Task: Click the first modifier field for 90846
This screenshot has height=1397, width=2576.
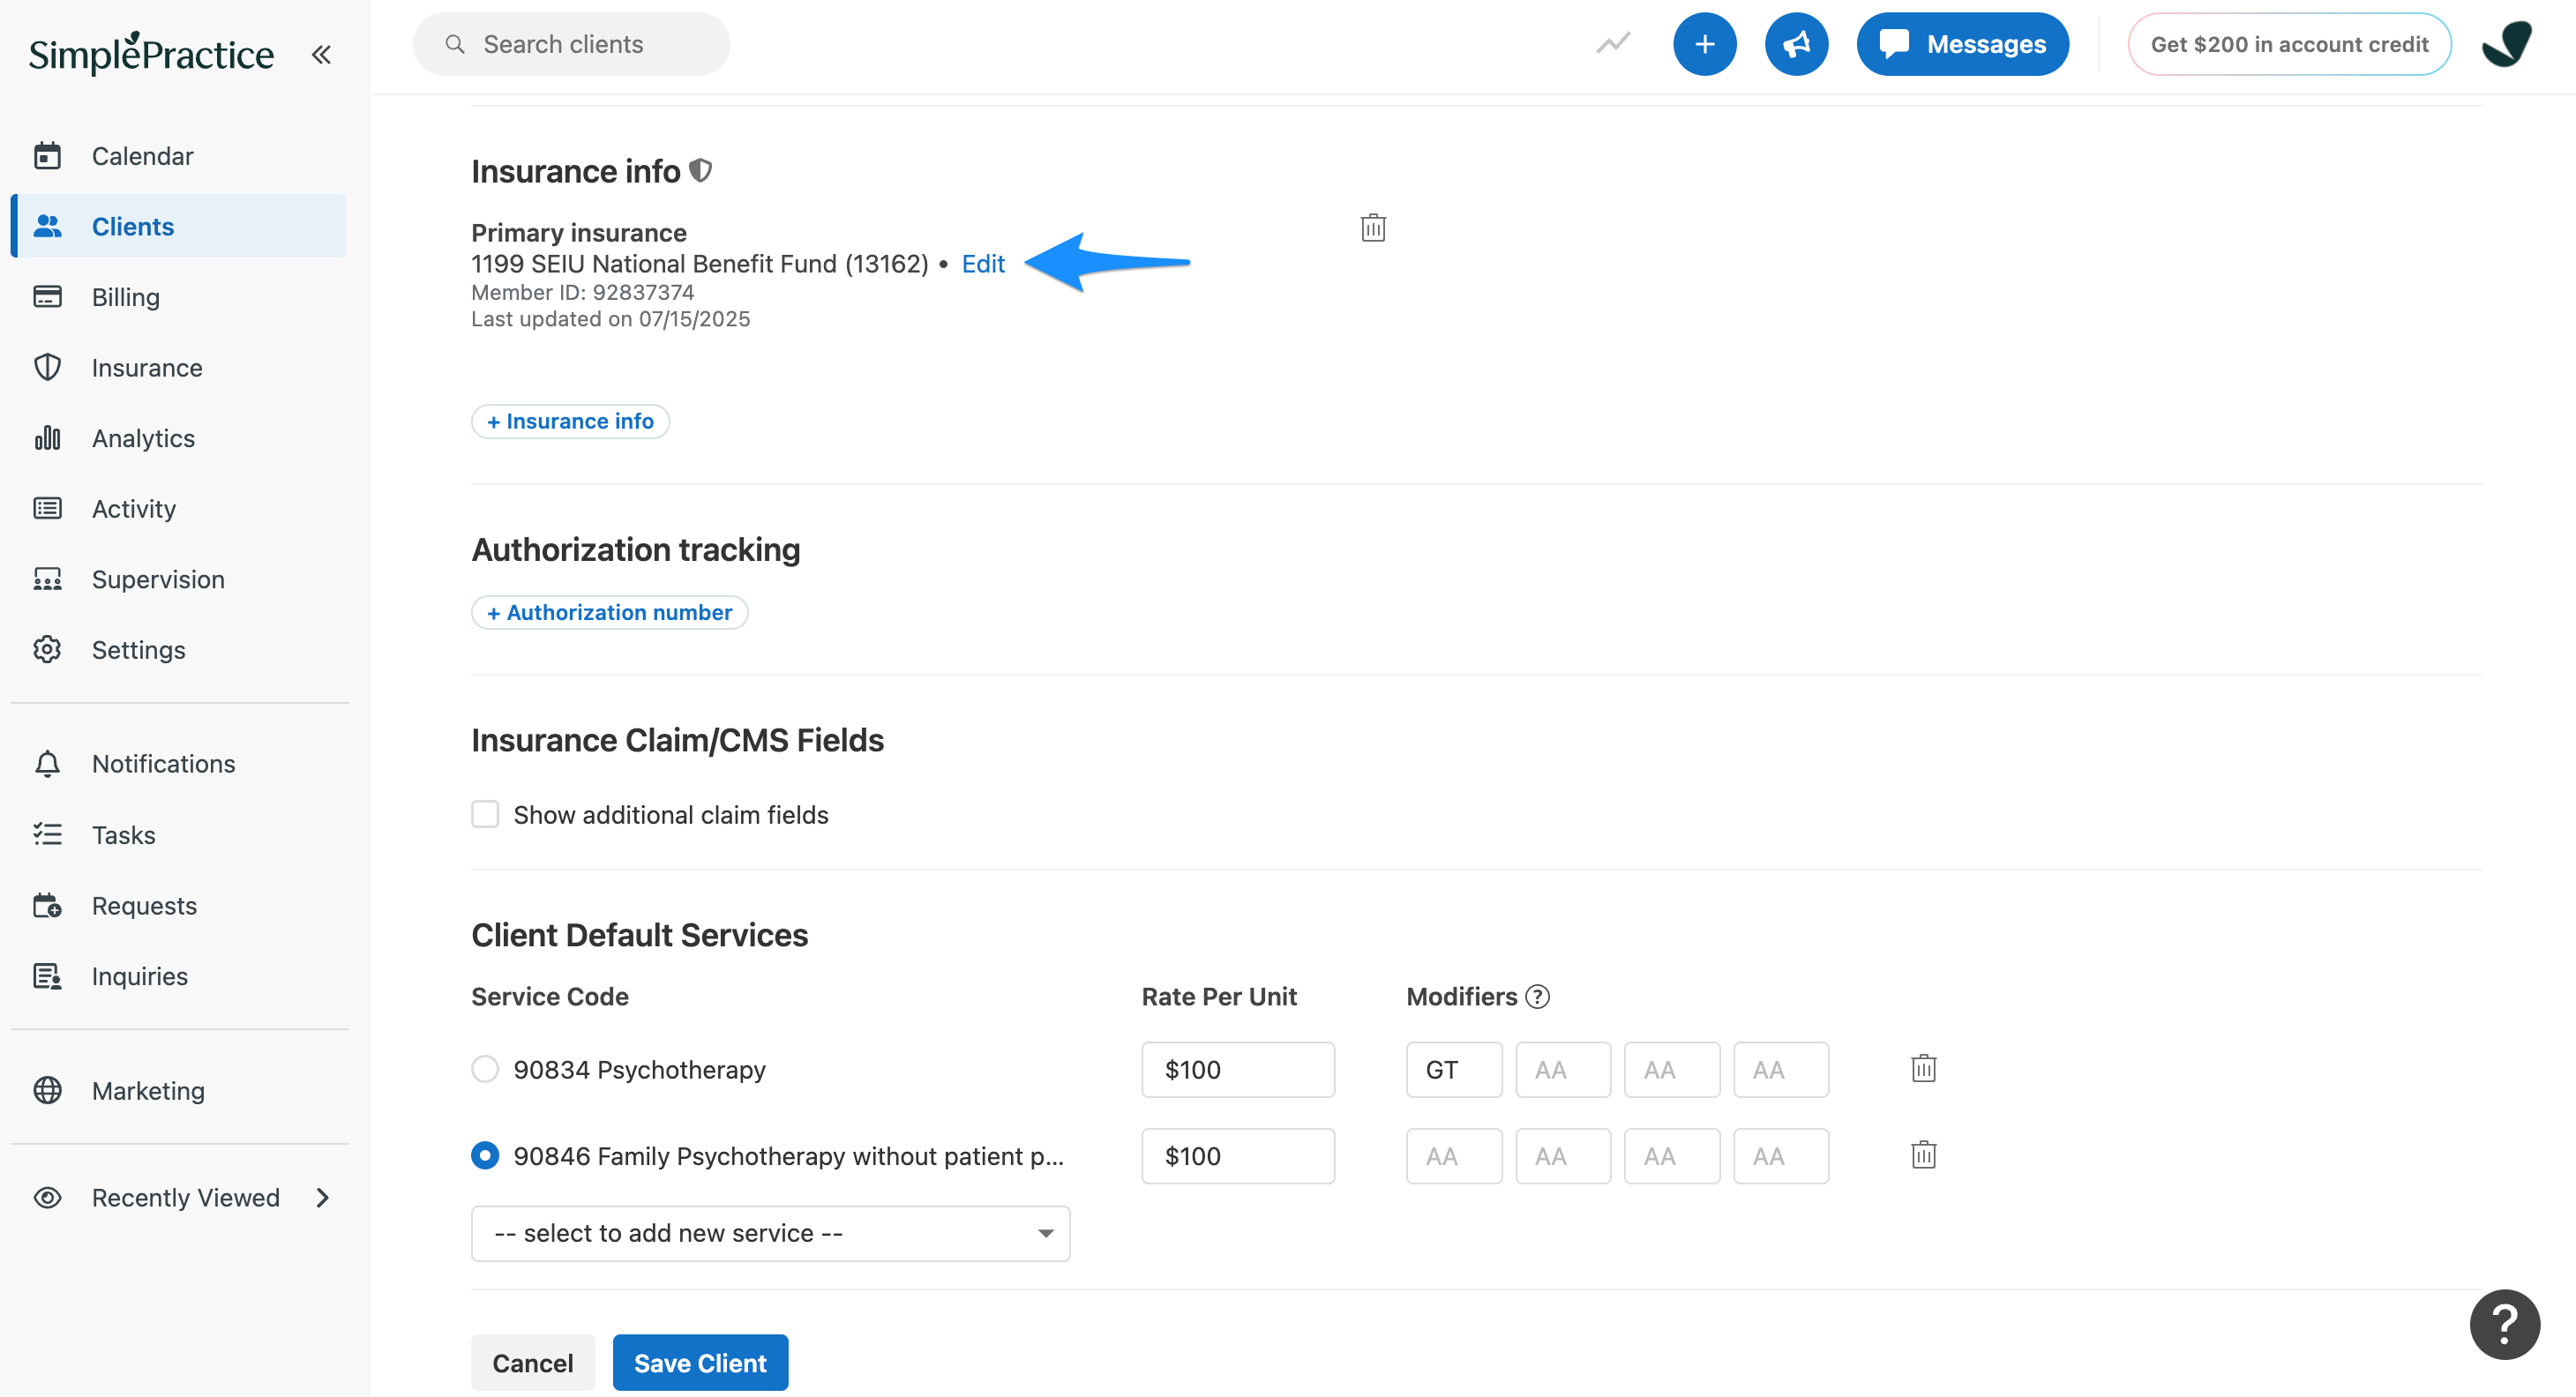Action: tap(1454, 1155)
